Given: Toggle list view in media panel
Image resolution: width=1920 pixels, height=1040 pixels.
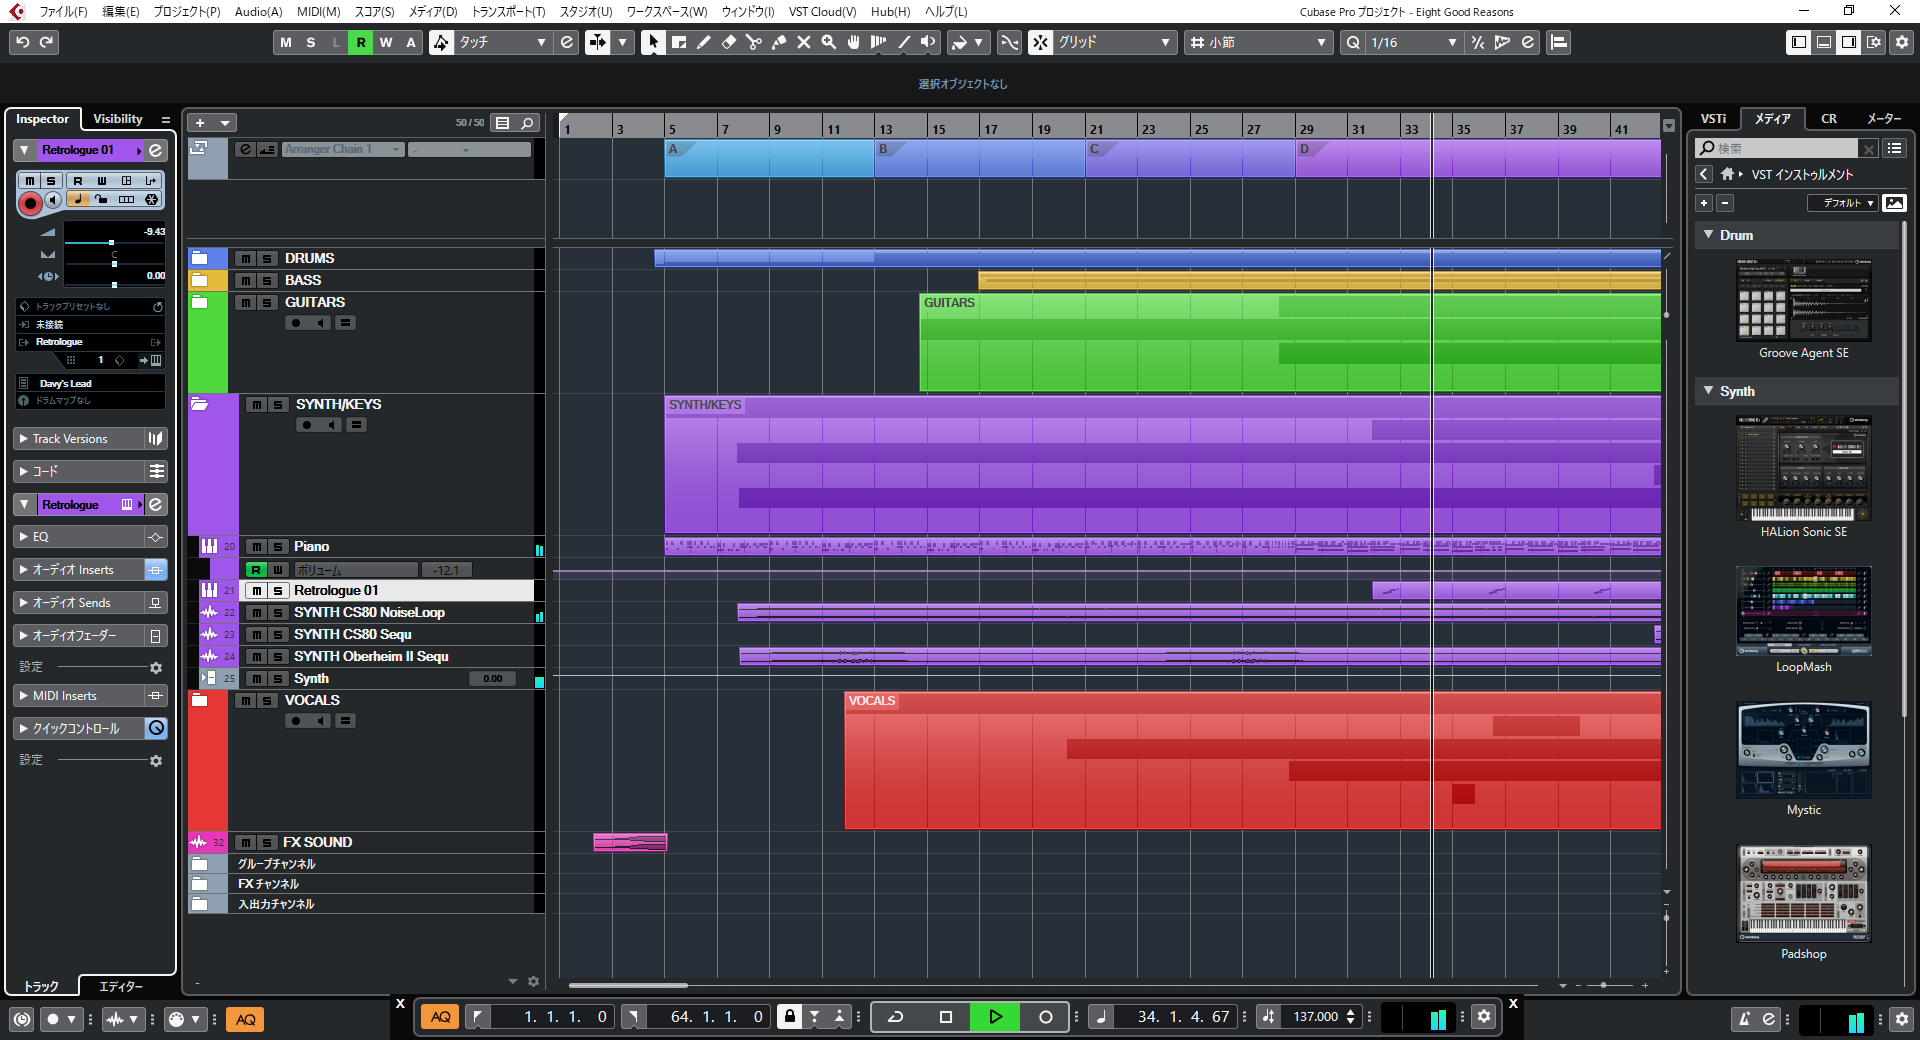Looking at the screenshot, I should pyautogui.click(x=1894, y=148).
